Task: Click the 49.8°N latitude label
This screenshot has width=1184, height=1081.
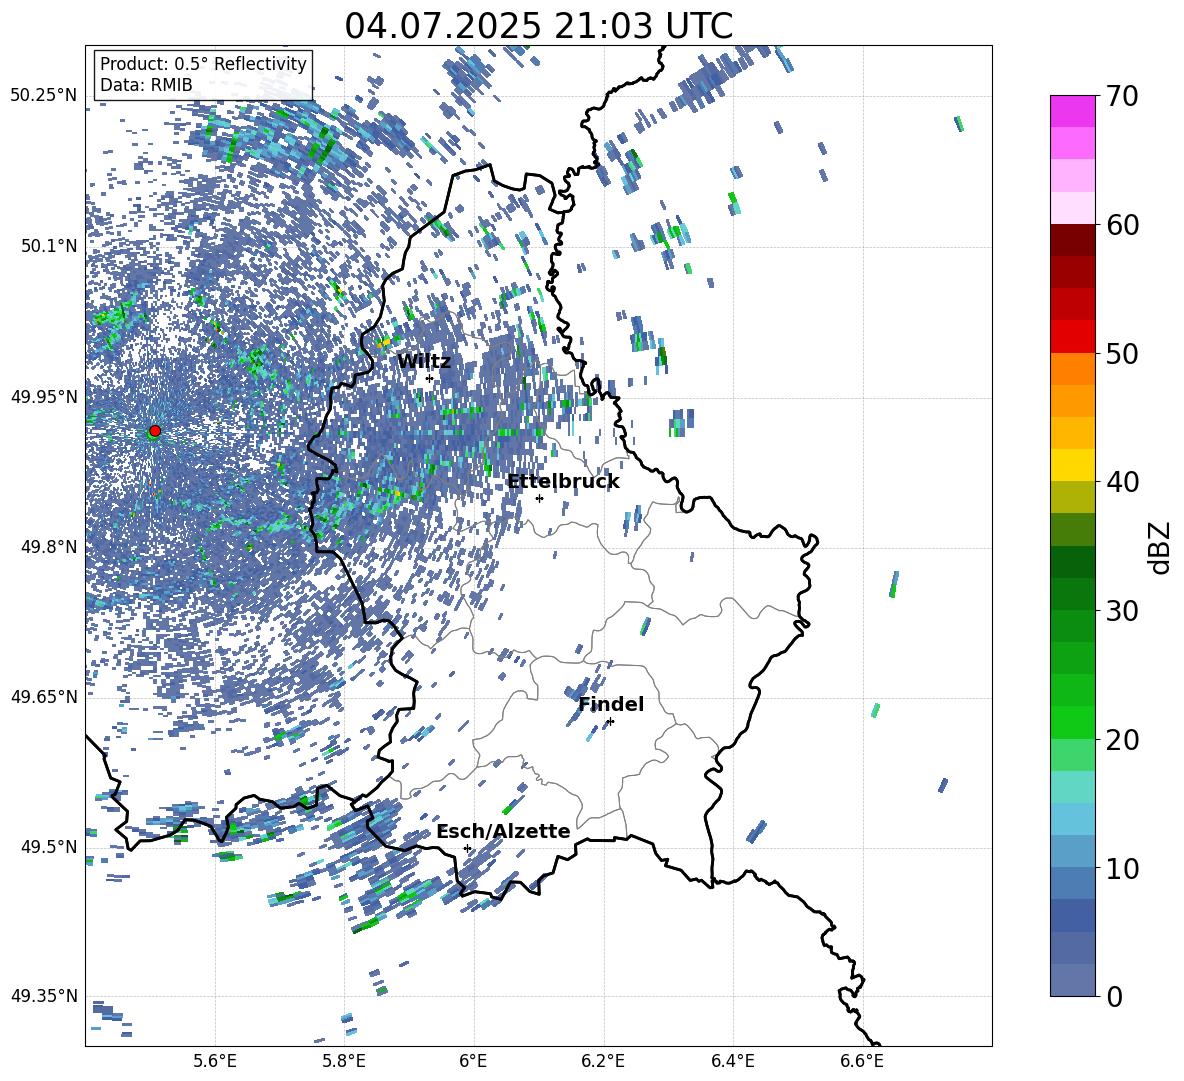Action: point(49,547)
